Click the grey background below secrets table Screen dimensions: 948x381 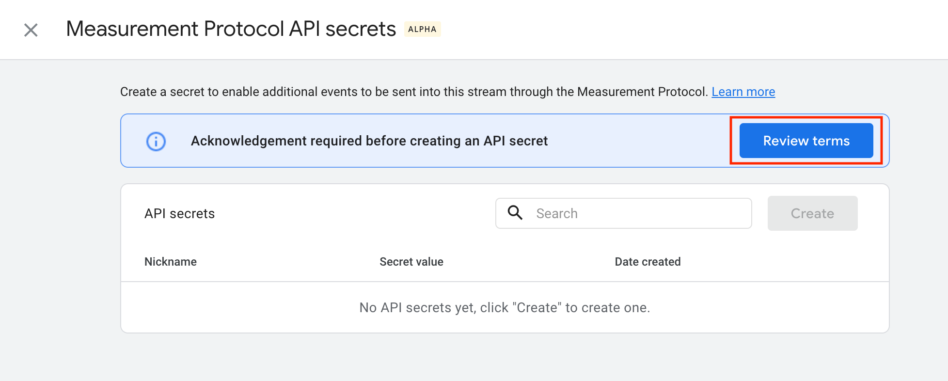504,358
